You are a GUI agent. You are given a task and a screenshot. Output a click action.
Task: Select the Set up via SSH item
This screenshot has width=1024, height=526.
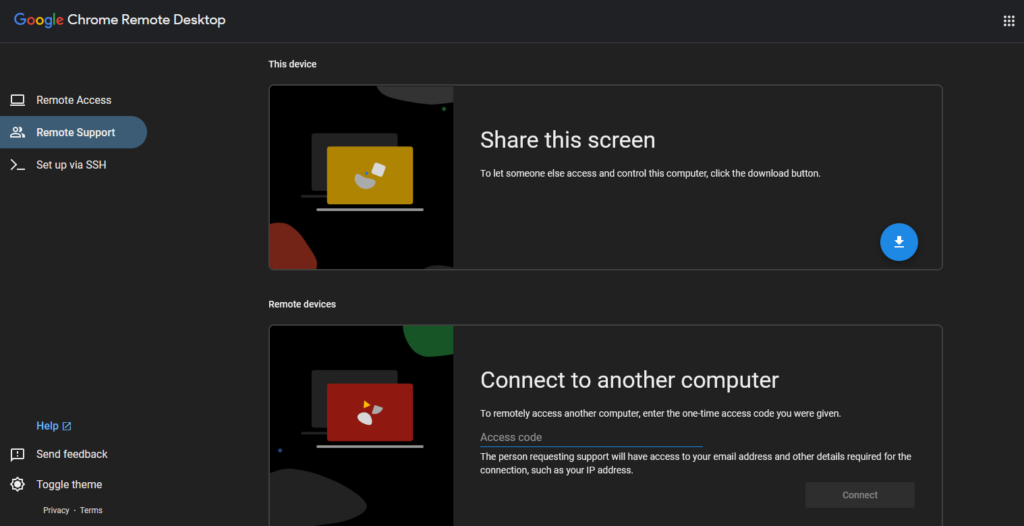click(71, 165)
